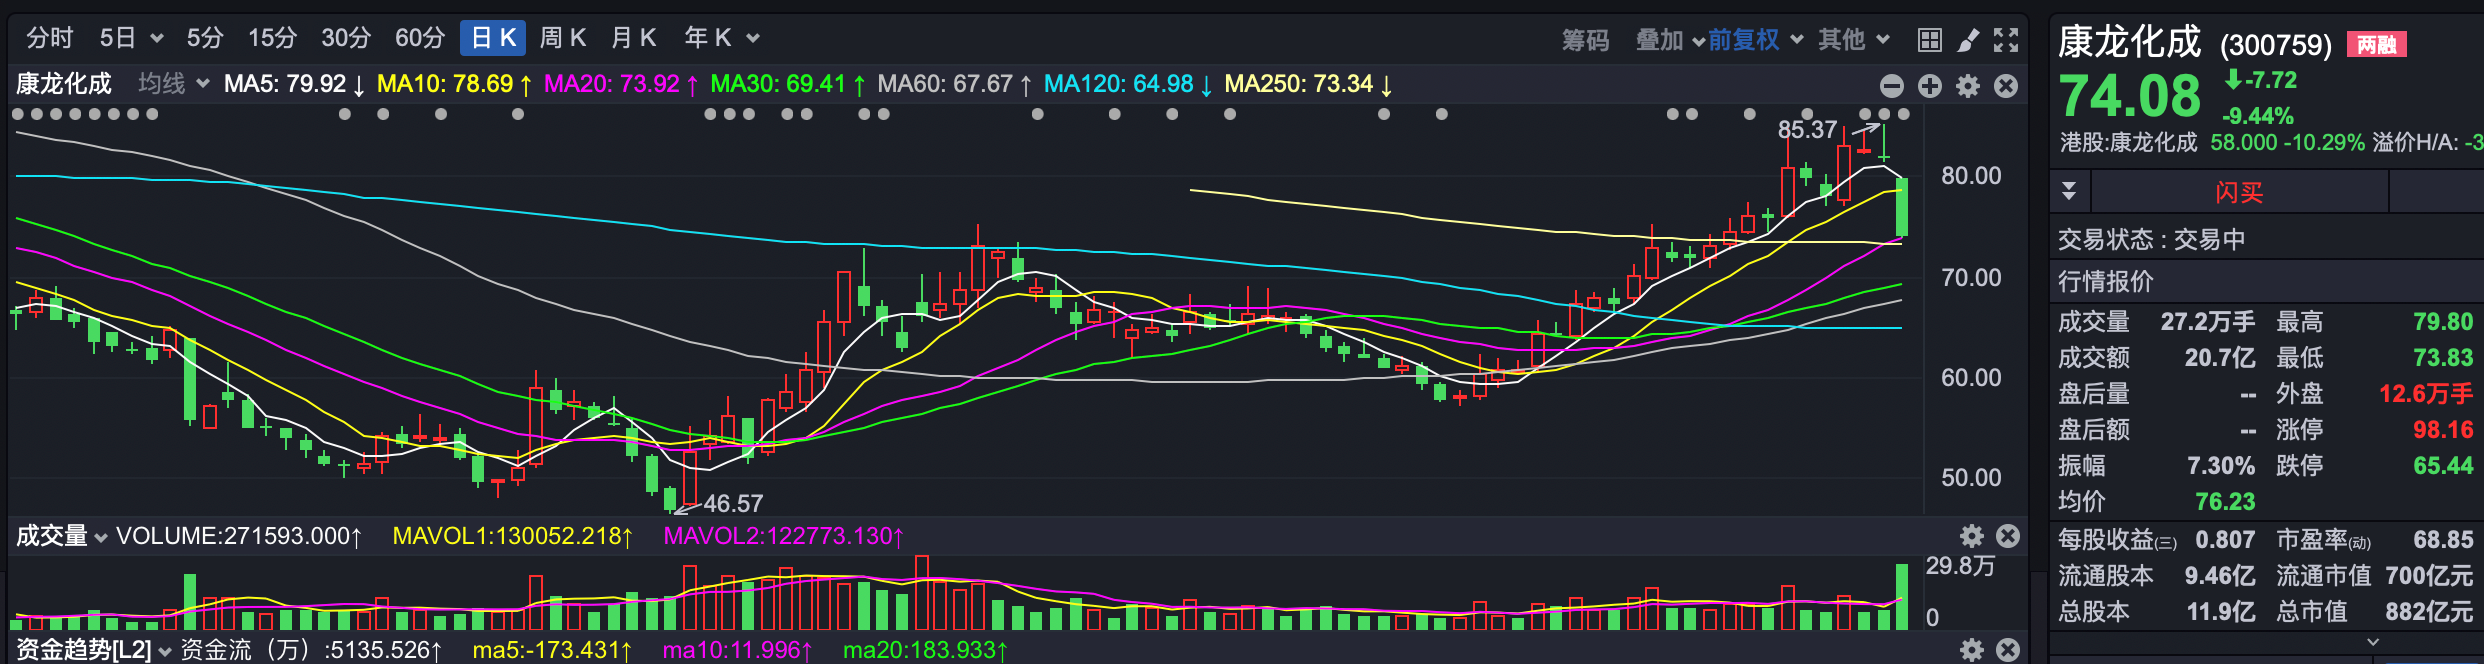Zoom in the K-line chart with the plus icon

tap(1930, 86)
